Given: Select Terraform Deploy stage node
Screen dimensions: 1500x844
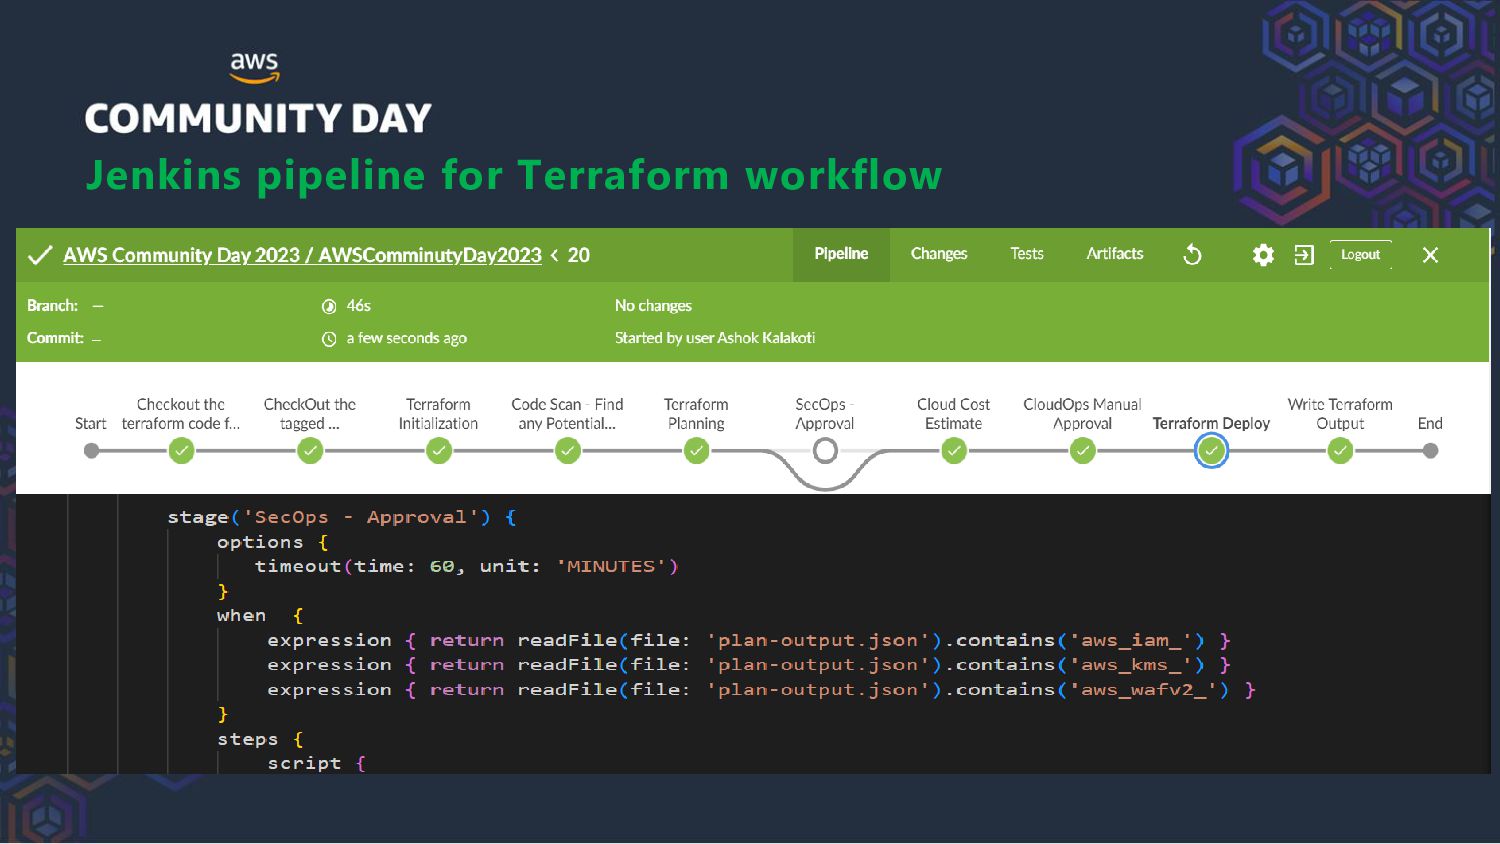Looking at the screenshot, I should pos(1211,451).
